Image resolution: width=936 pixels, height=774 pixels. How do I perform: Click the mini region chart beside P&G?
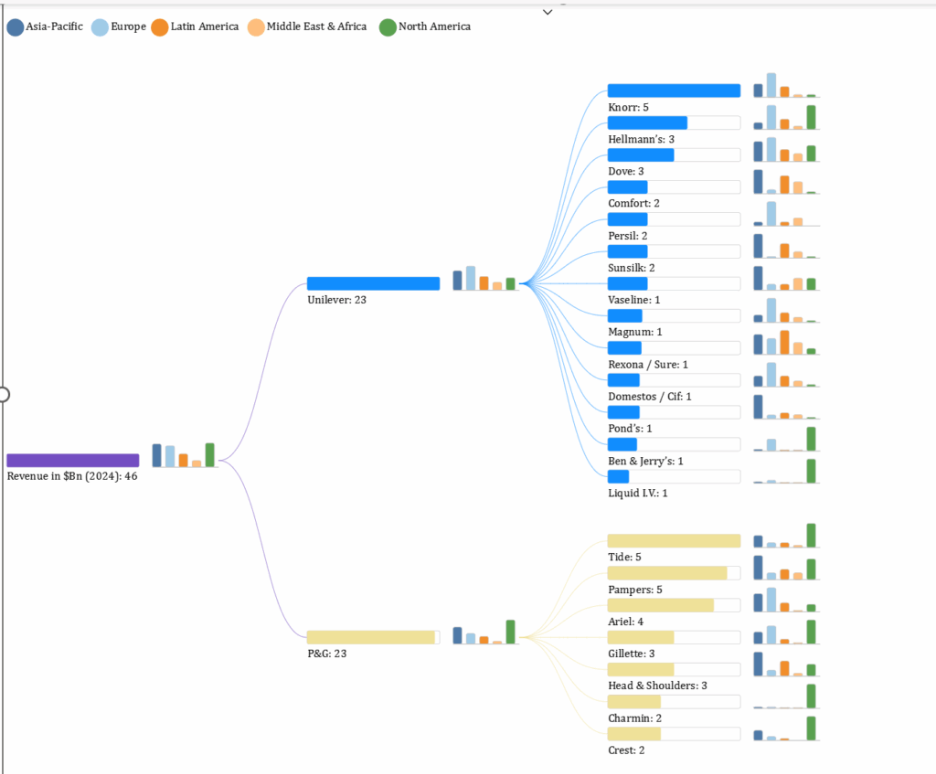coord(484,632)
